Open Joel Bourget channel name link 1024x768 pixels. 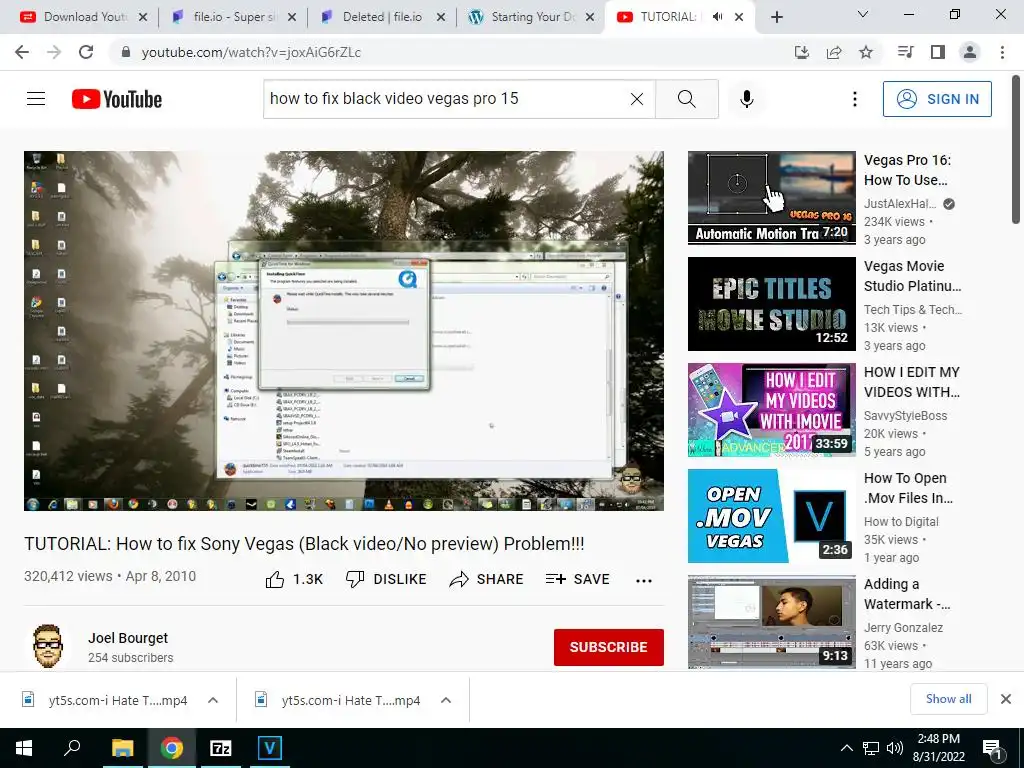point(128,638)
